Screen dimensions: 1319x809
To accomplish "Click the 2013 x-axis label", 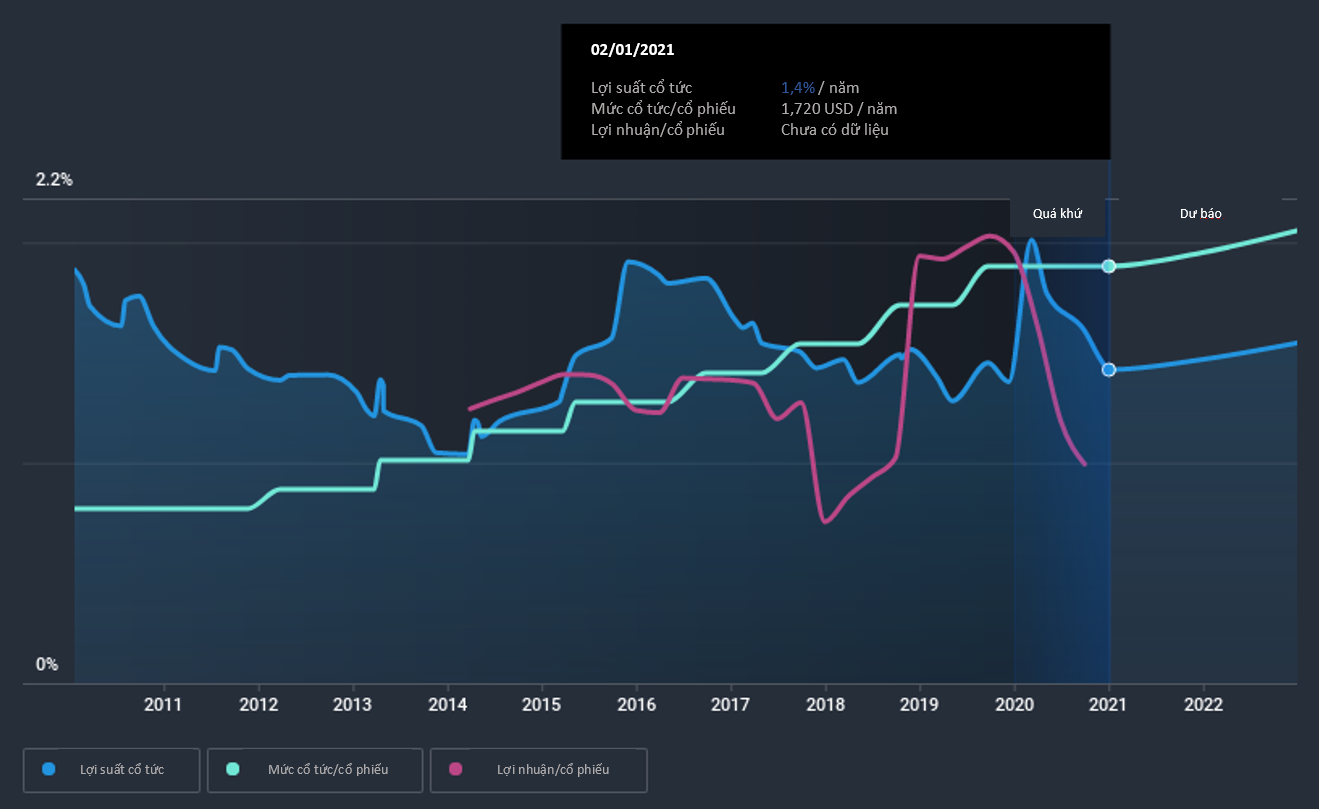I will click(x=352, y=705).
